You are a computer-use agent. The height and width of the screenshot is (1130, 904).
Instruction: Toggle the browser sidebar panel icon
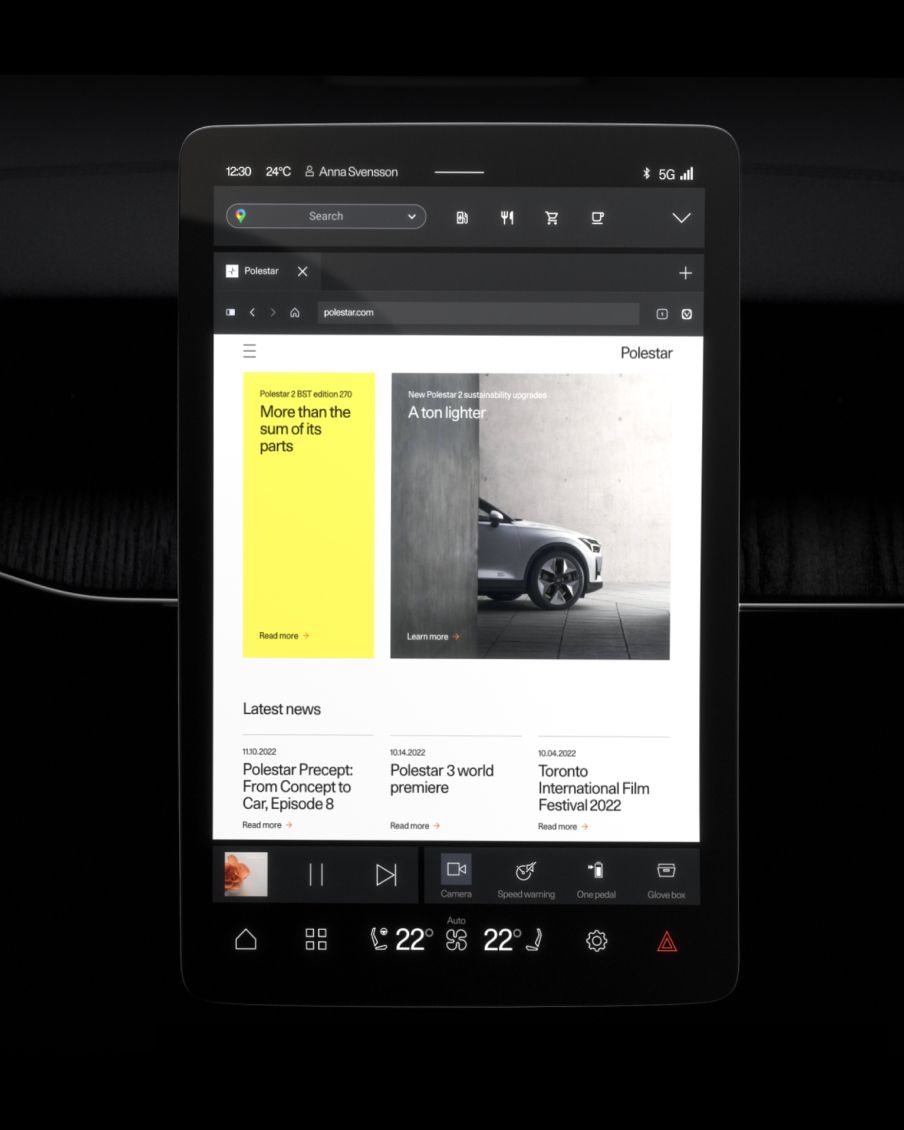231,312
